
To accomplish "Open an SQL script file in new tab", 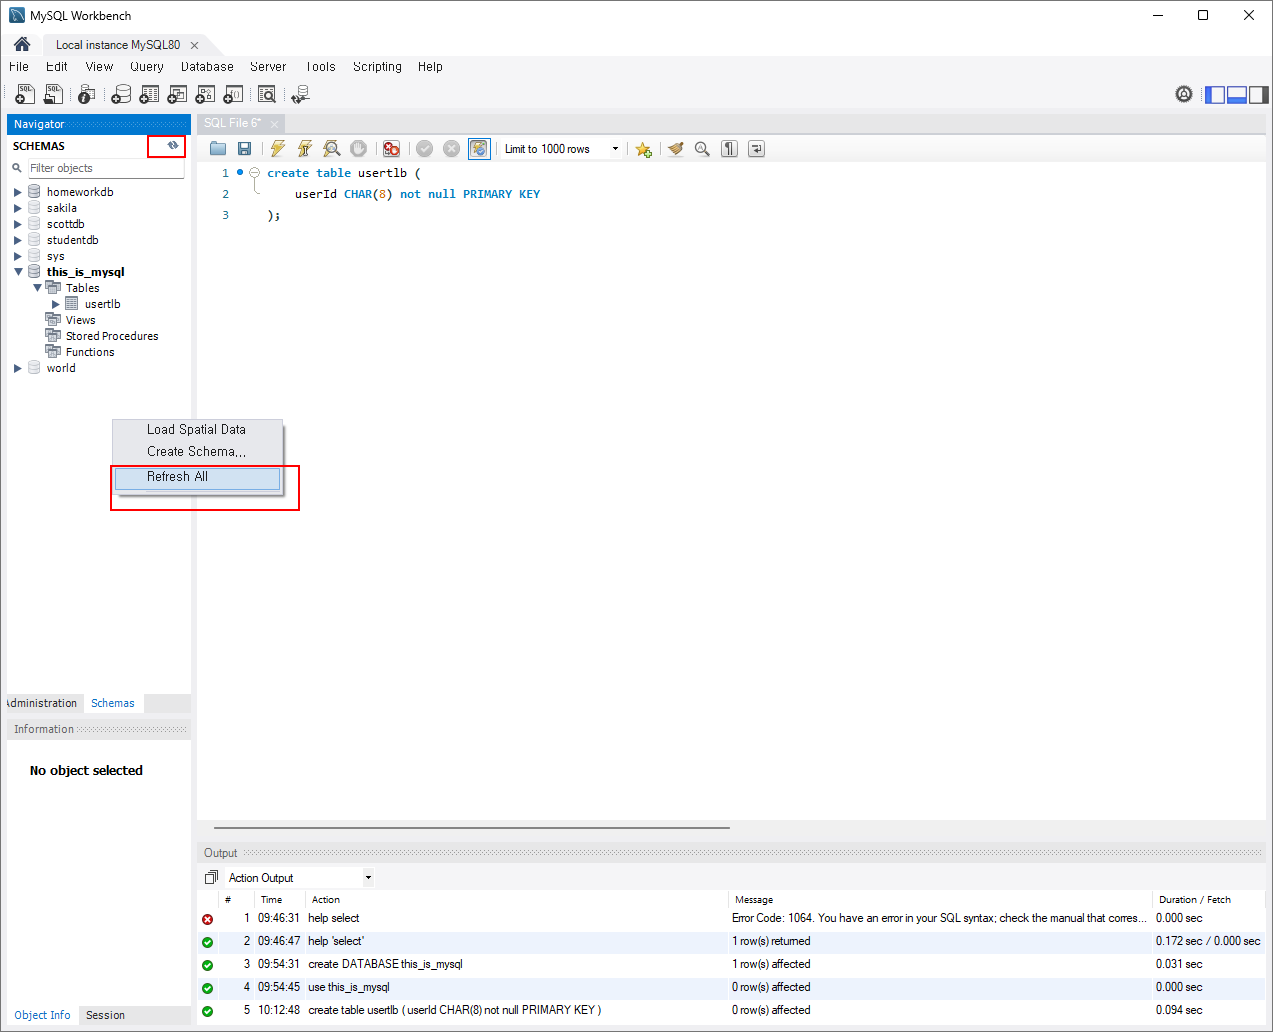I will click(53, 94).
